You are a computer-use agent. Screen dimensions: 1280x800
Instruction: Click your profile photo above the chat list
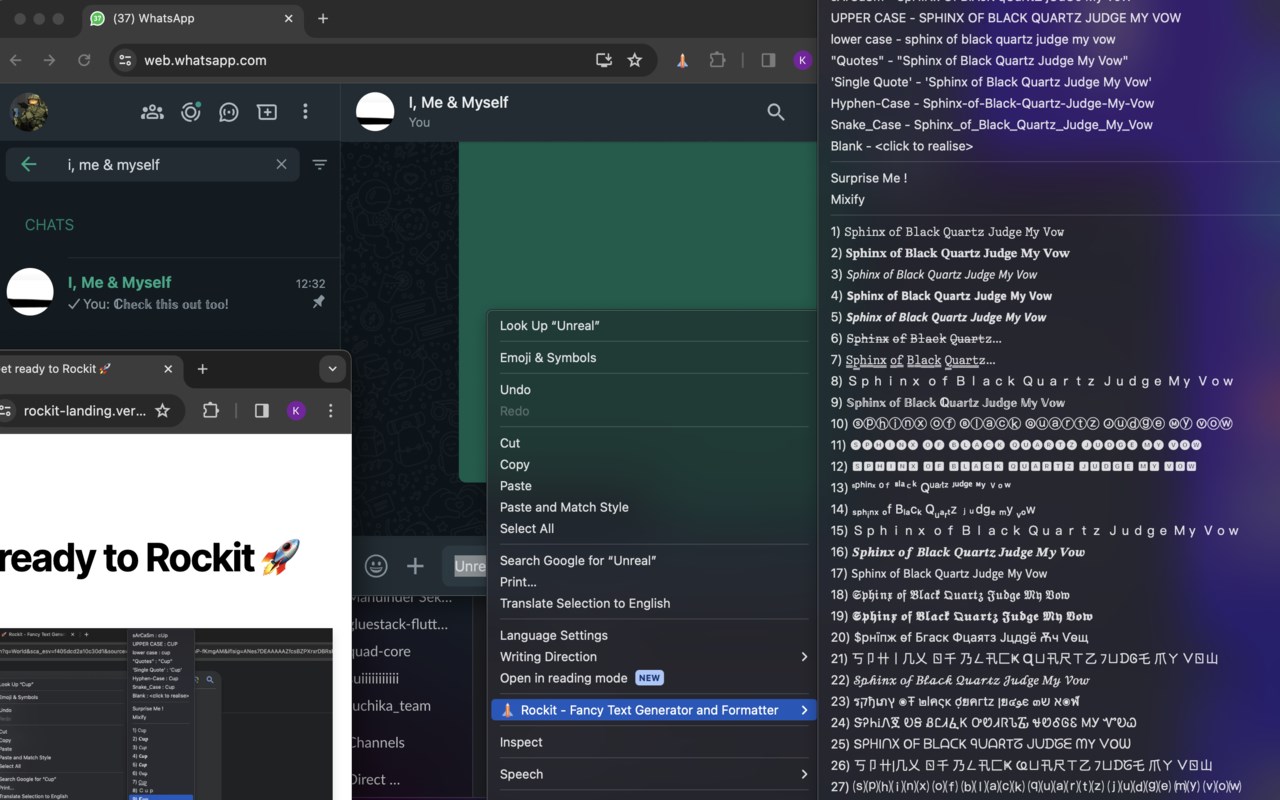pos(29,112)
